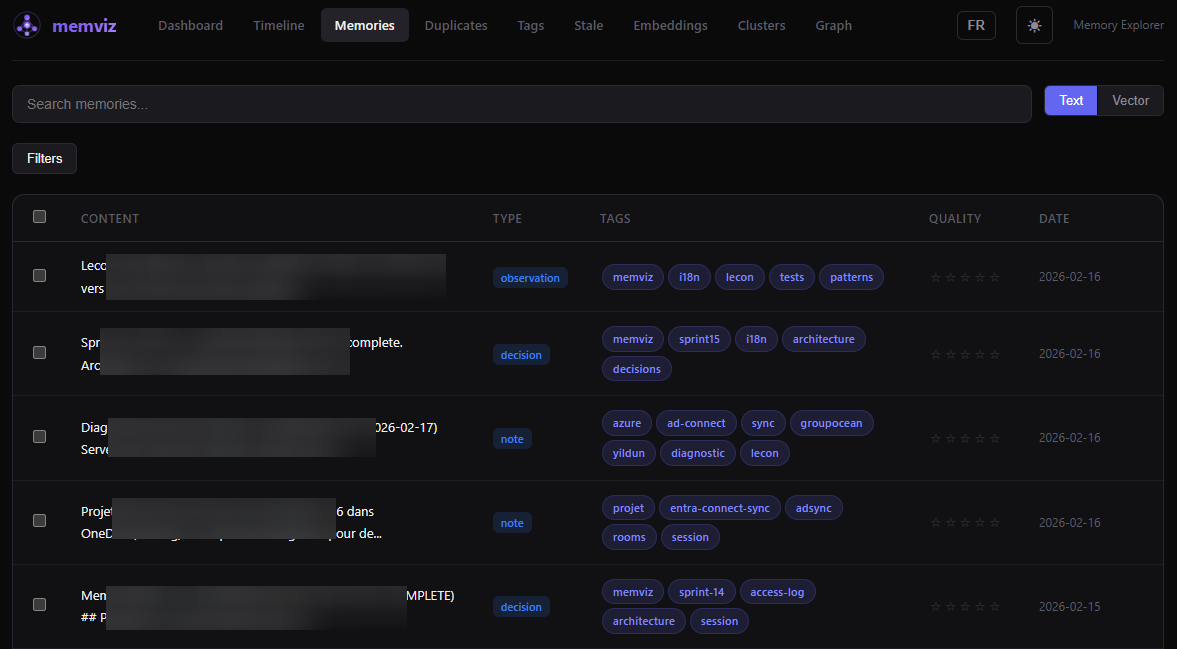Viewport: 1177px width, 649px height.
Task: Check the row tagged 'sprint-14'
Action: click(x=40, y=605)
